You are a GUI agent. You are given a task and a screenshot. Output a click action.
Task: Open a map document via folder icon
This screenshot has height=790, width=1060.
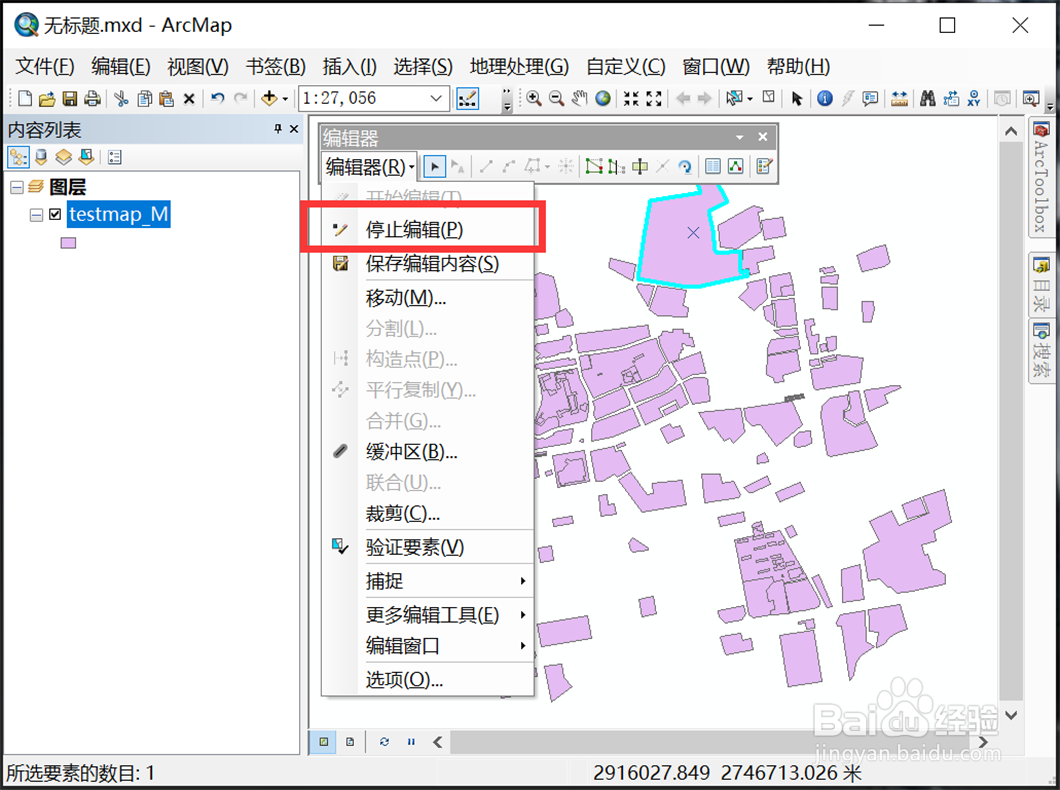pos(47,99)
